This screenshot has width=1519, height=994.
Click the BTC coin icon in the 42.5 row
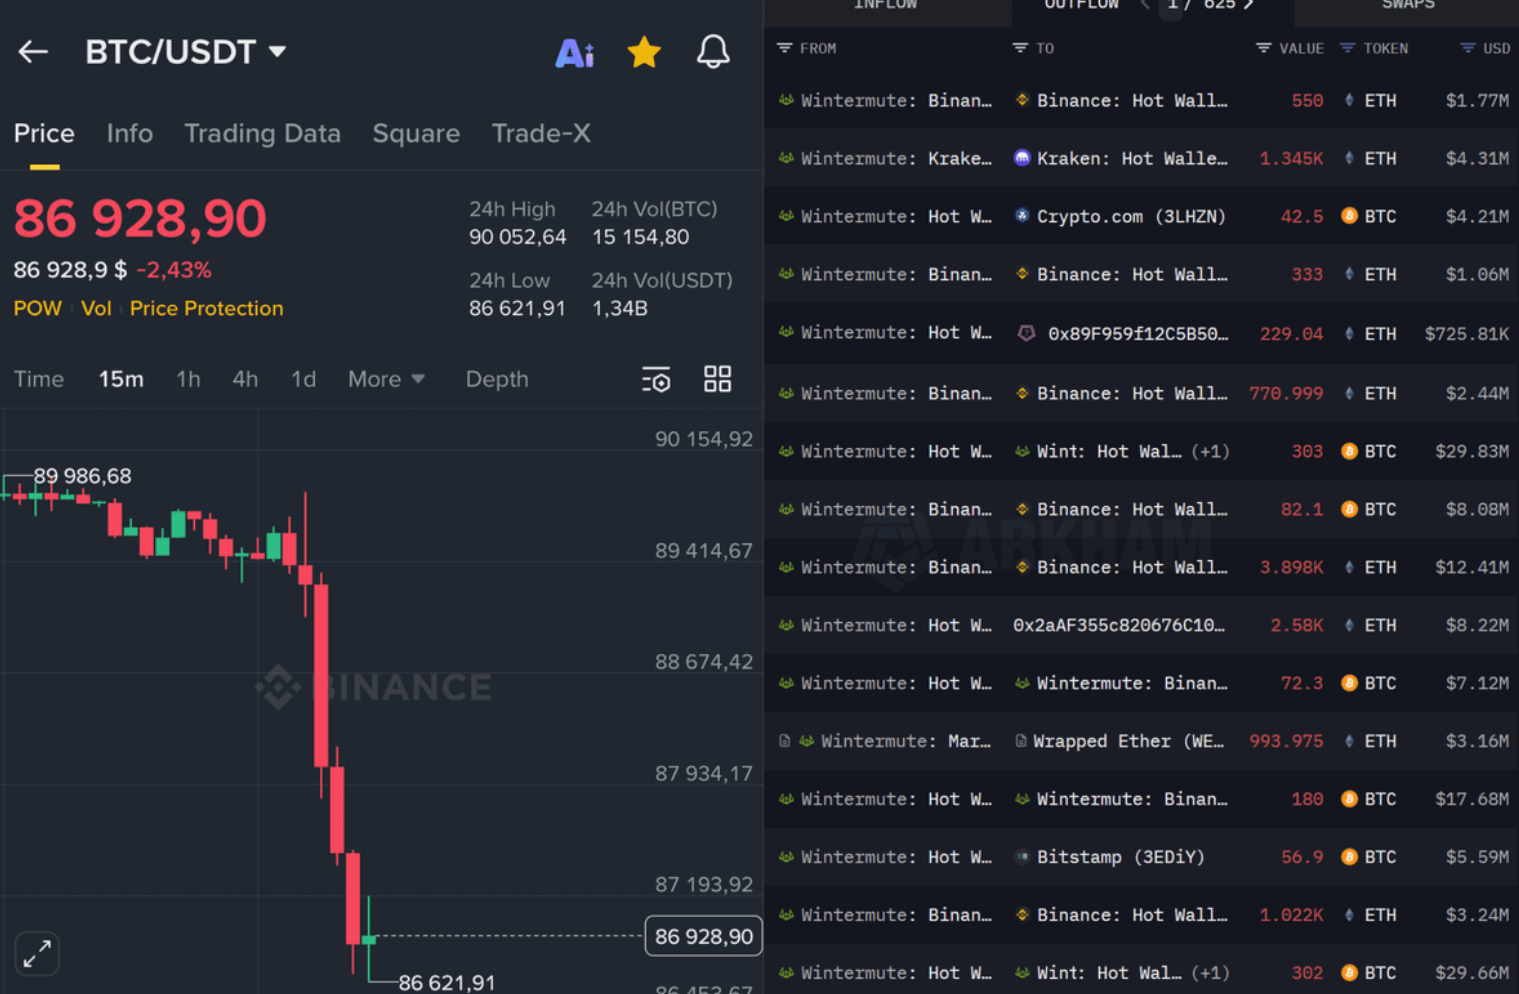(x=1349, y=216)
